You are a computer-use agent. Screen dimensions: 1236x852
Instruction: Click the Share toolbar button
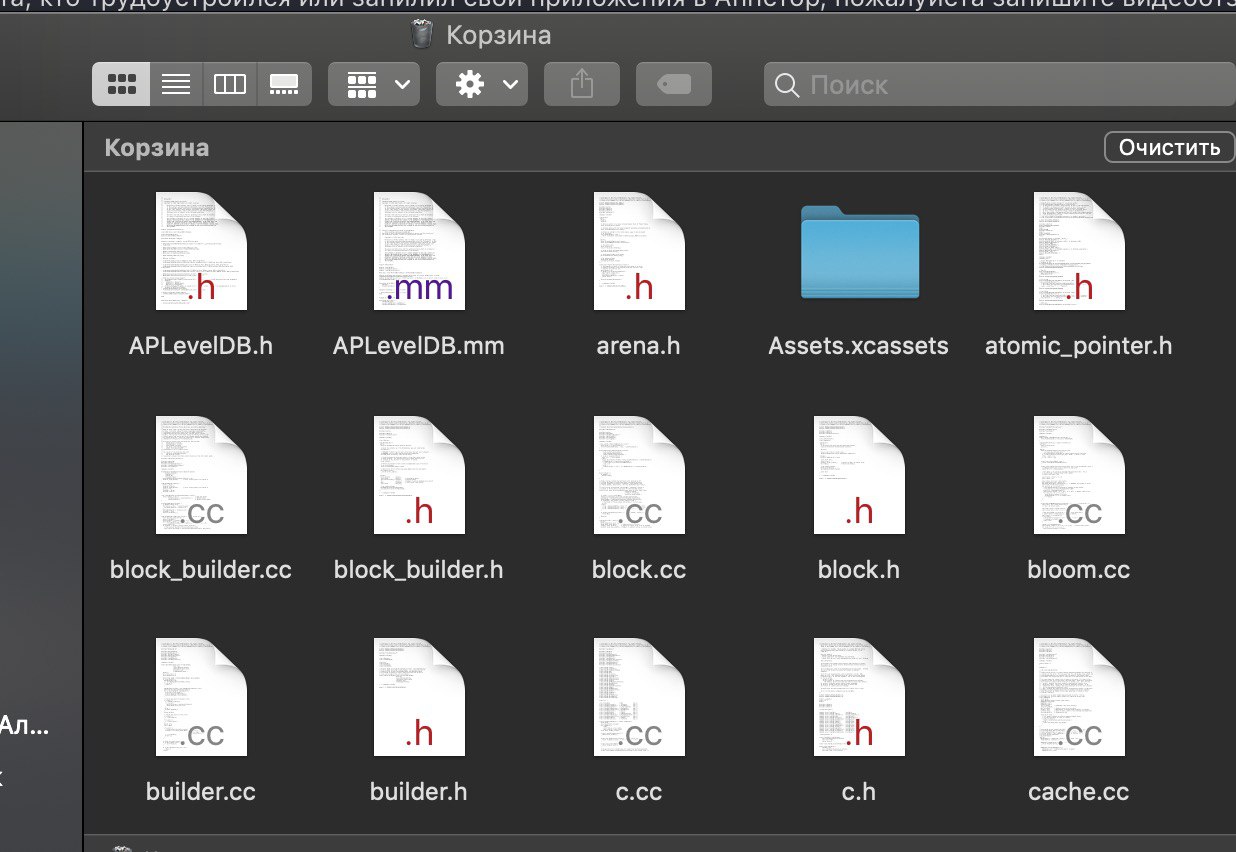[x=582, y=84]
